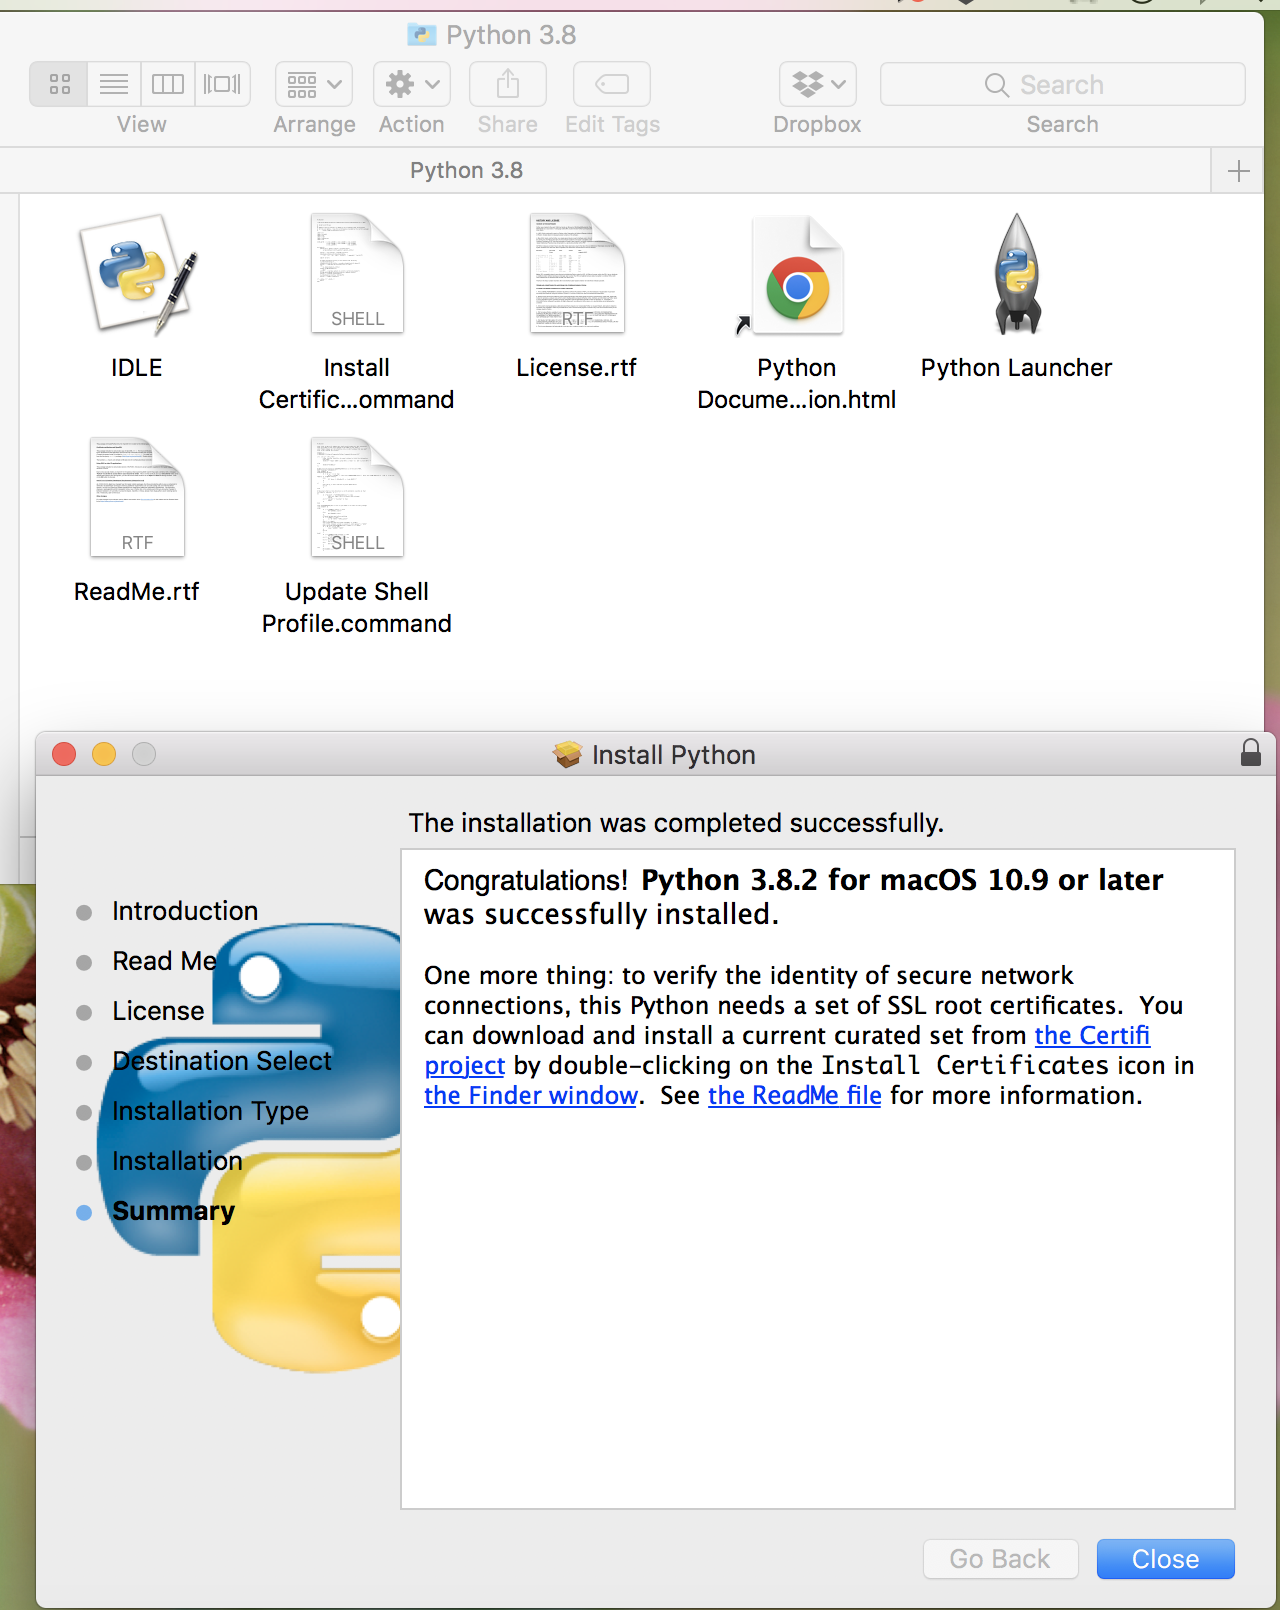This screenshot has width=1280, height=1610.
Task: Open the Action gear menu
Action: (x=412, y=84)
